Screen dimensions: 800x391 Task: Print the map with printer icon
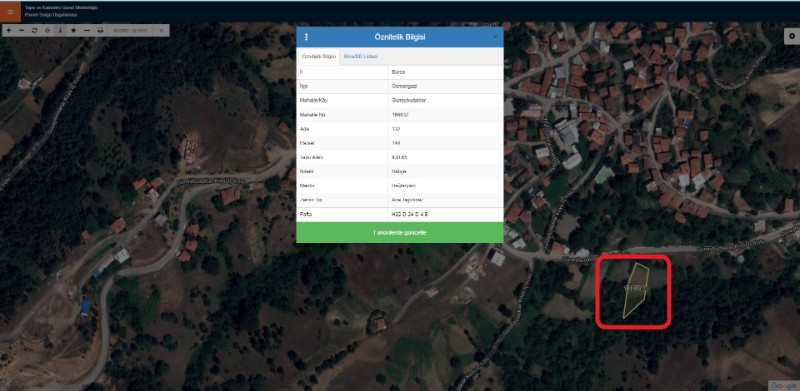(x=101, y=31)
